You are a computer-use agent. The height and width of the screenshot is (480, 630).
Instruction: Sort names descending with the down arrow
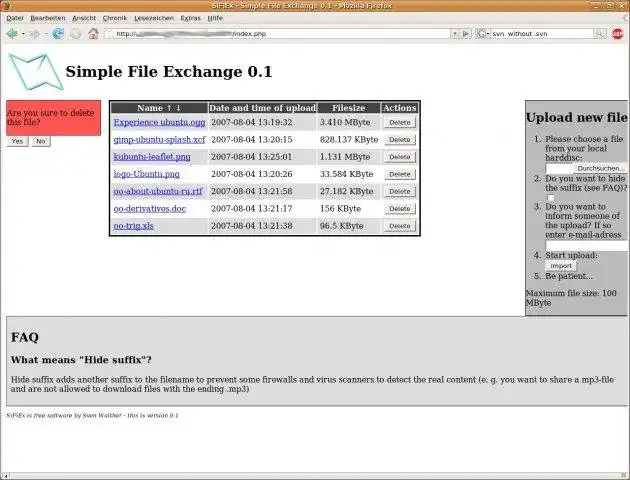point(178,108)
